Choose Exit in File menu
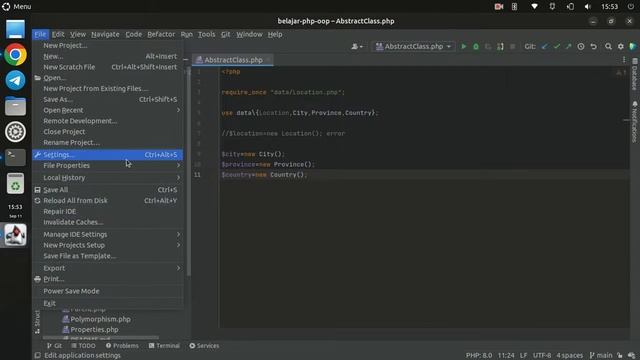The image size is (640, 360). click(x=108, y=303)
